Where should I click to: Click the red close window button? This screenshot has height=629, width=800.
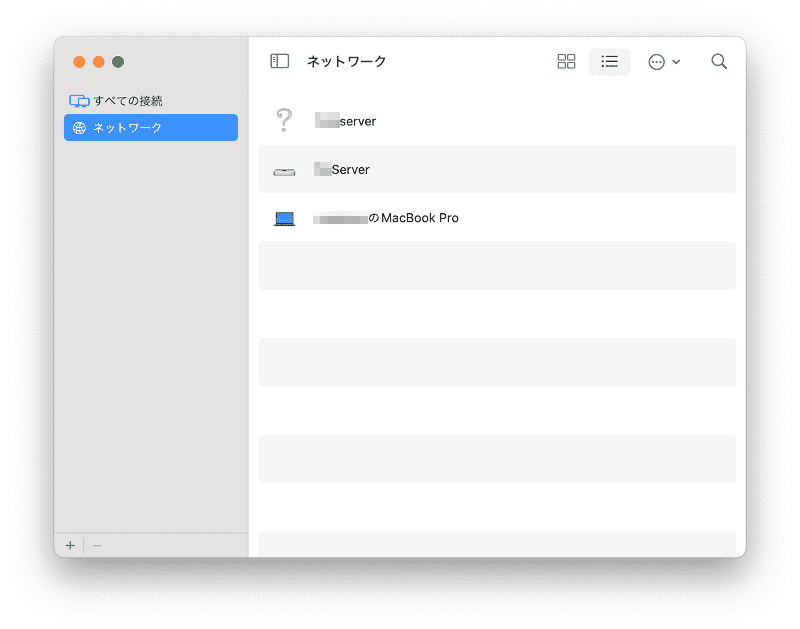click(79, 62)
